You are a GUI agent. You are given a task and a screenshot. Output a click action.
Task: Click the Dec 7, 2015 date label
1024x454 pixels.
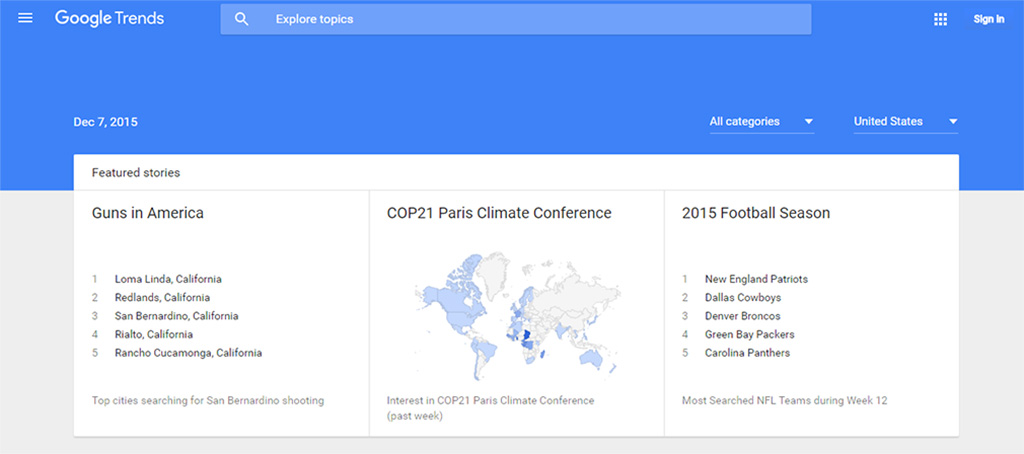click(x=105, y=122)
